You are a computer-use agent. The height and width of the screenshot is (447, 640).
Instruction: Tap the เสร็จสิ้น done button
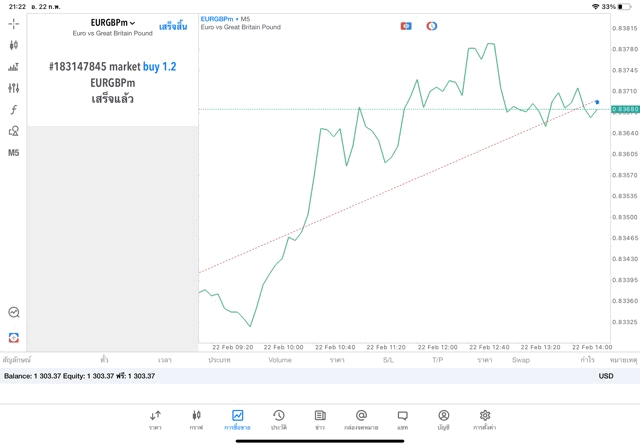click(173, 27)
